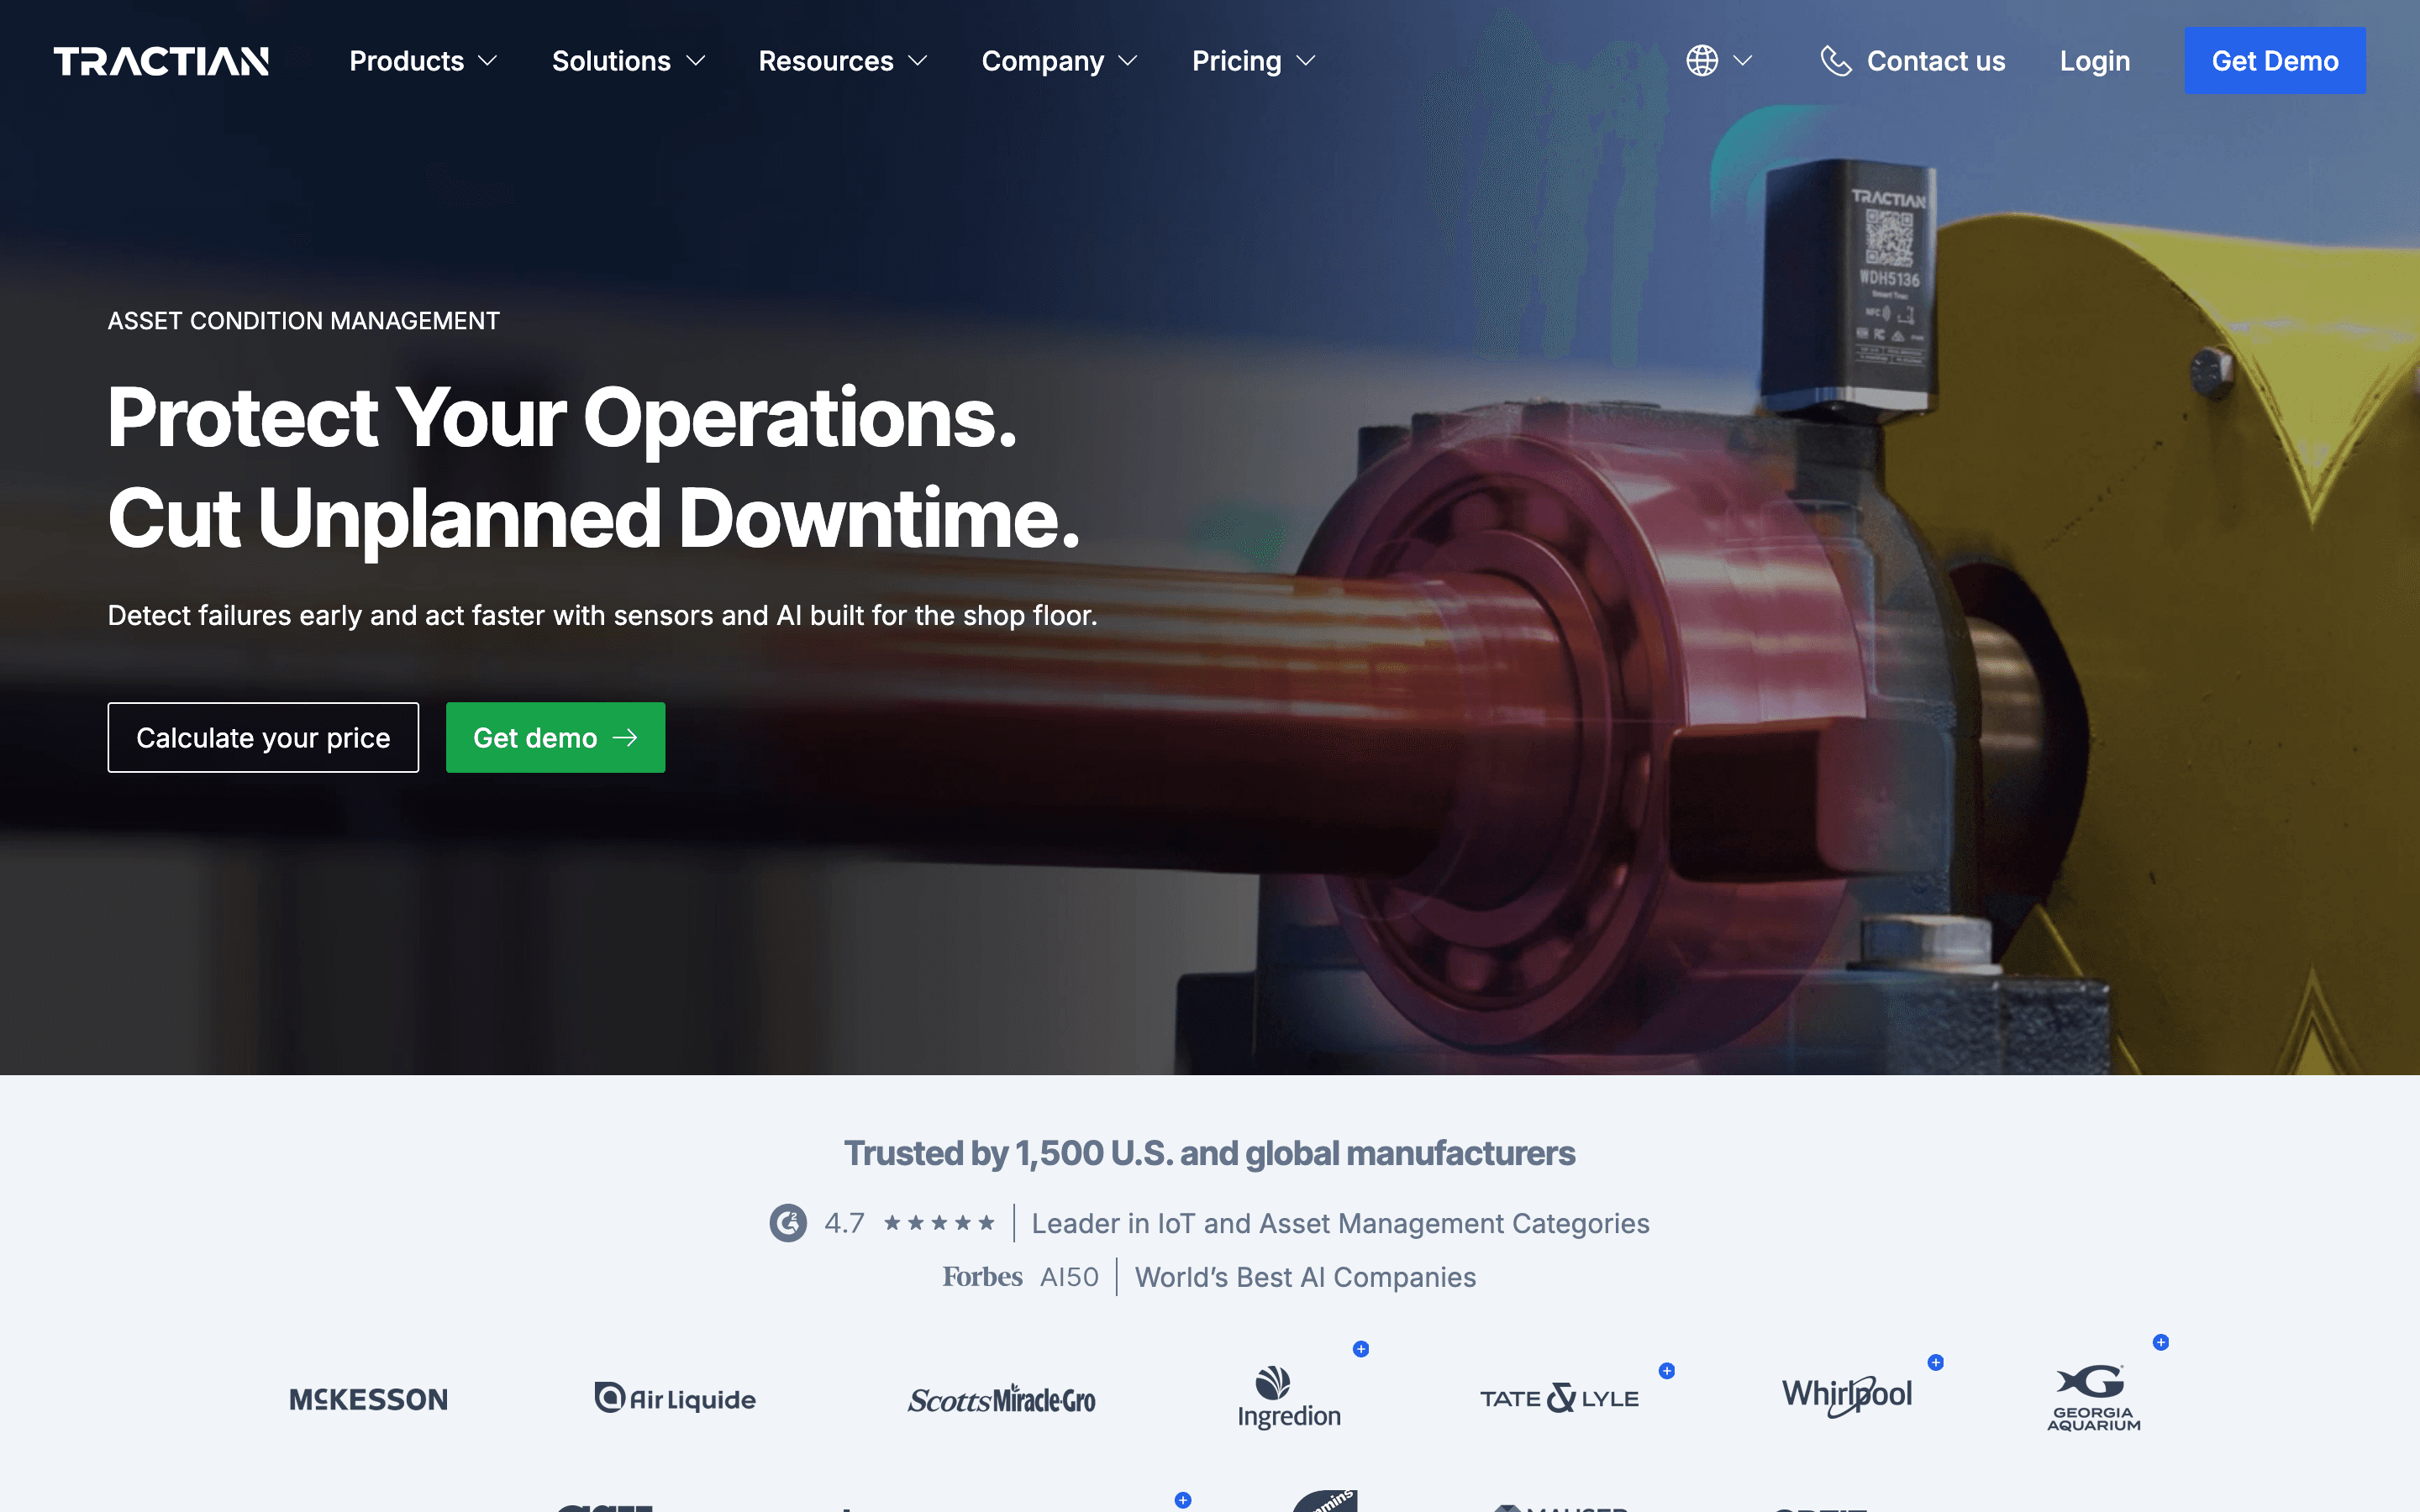Click Calculate your price button
Screen dimensions: 2420x1512
point(263,737)
